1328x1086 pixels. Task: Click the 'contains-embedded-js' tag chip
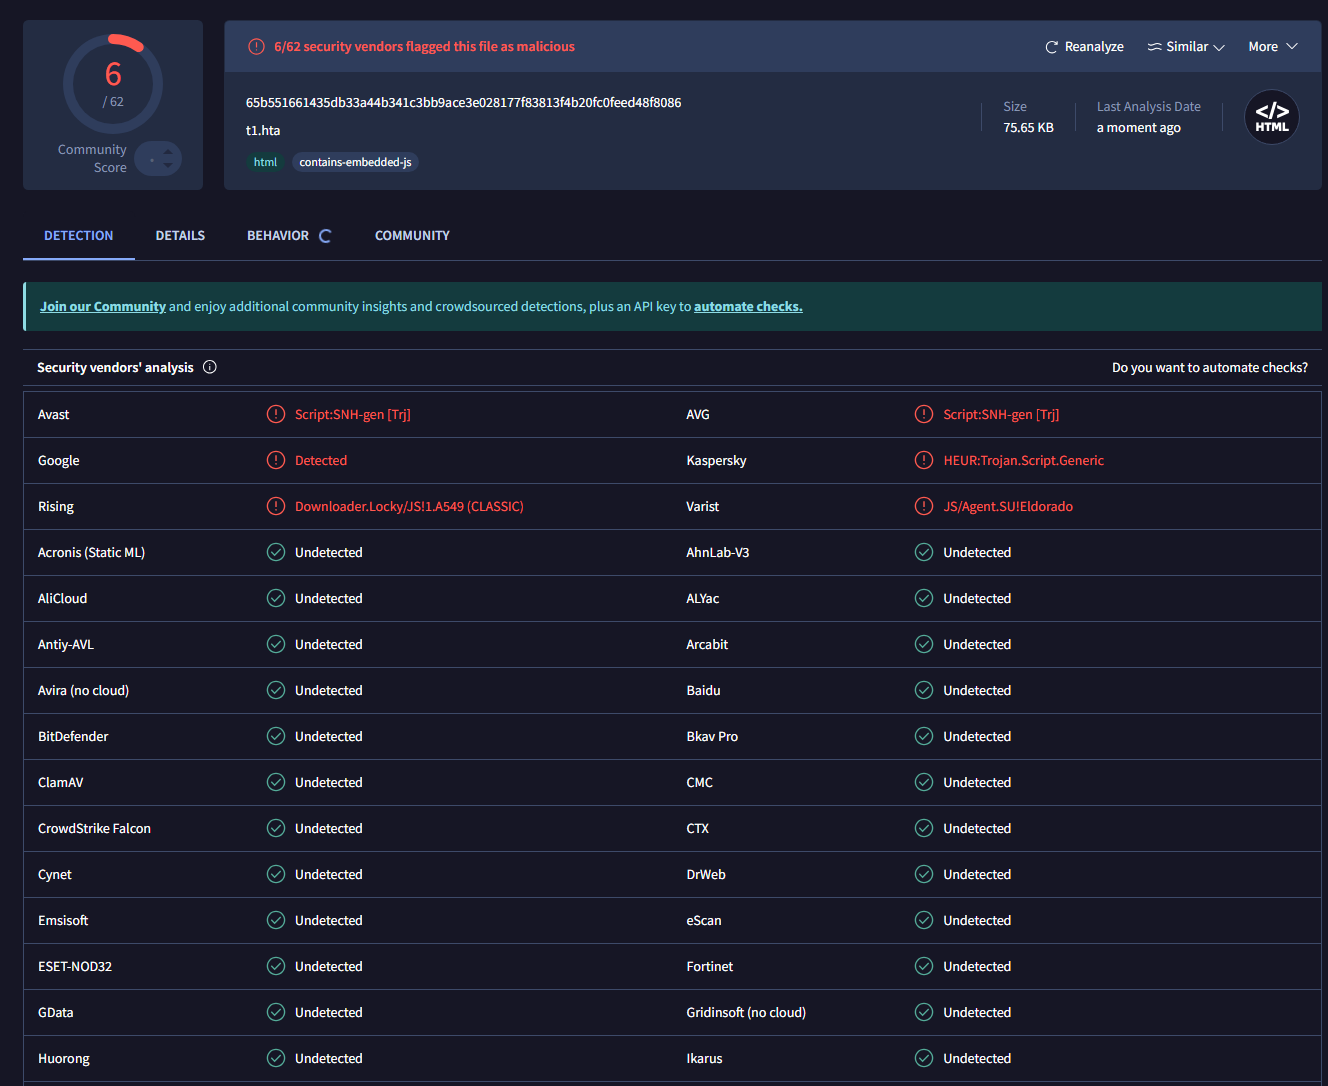(355, 162)
